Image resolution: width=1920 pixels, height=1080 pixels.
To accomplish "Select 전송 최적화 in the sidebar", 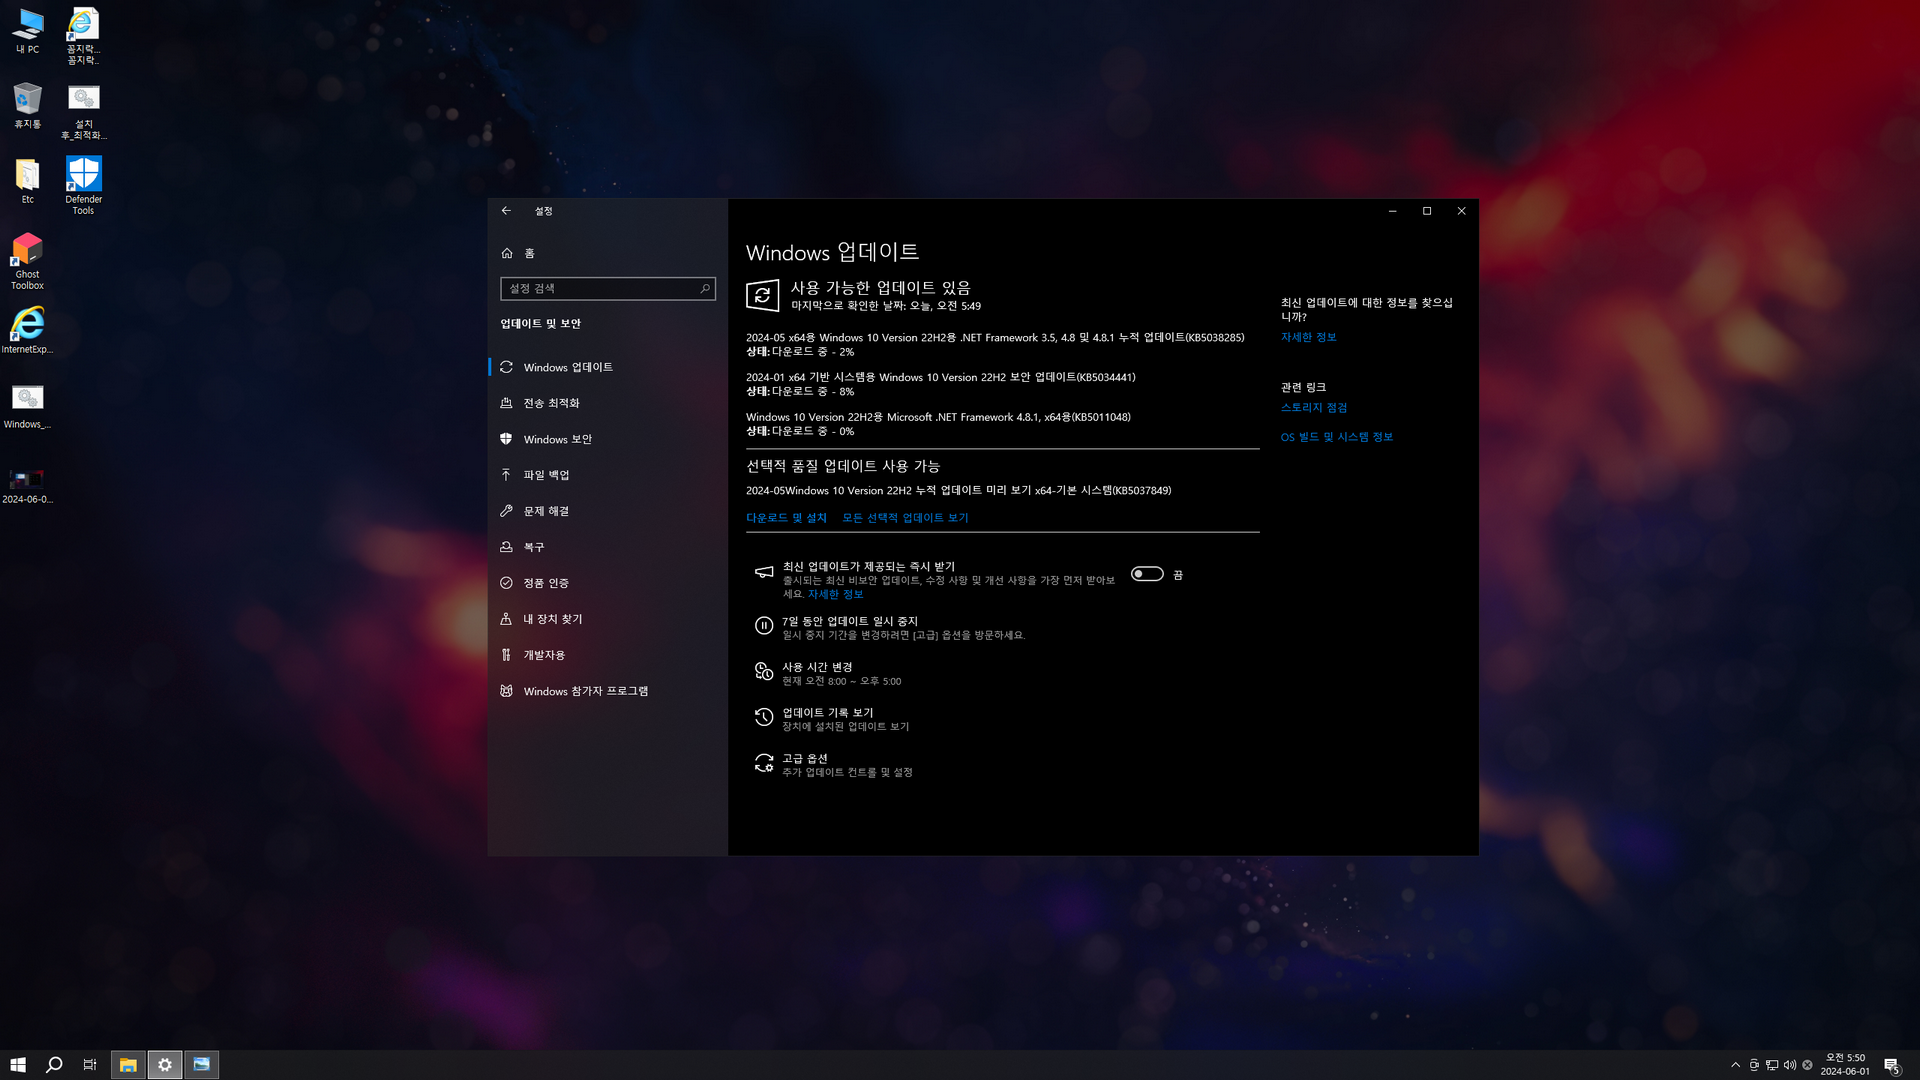I will [x=551, y=403].
